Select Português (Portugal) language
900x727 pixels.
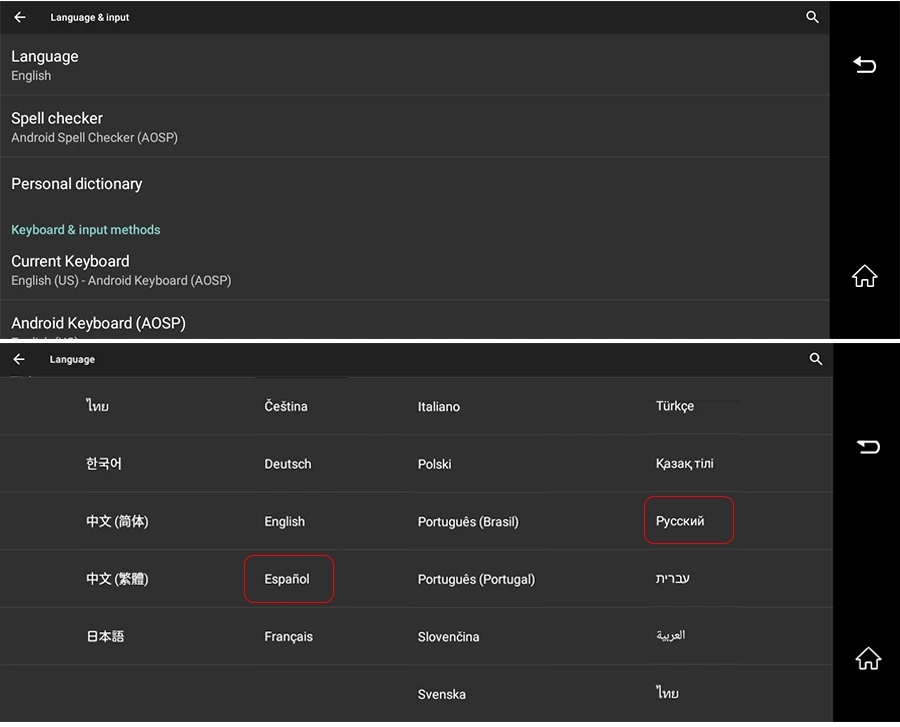pos(476,579)
